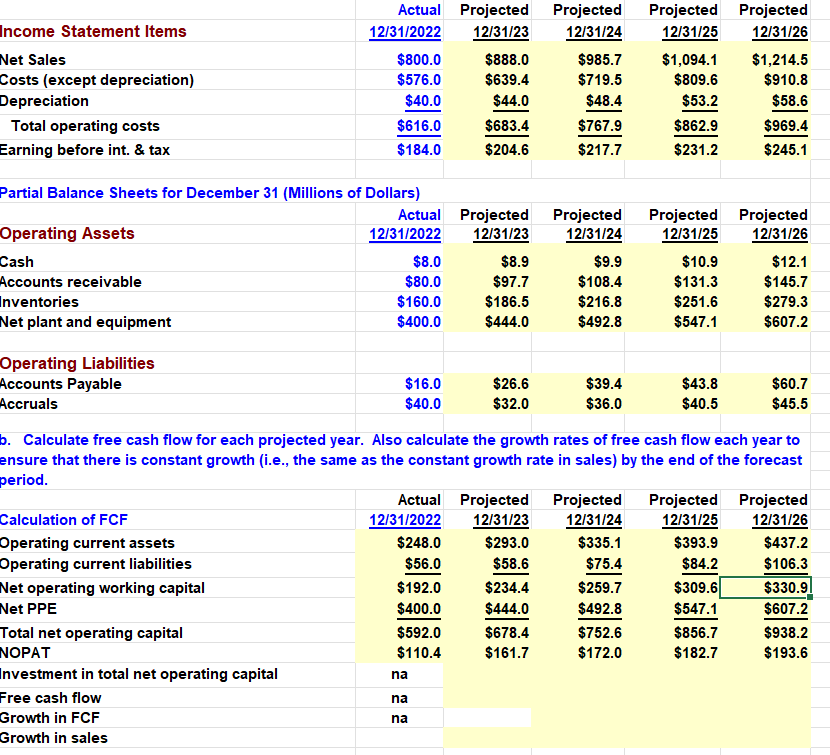Select the Inventories value $216.8 for 12/31/24
This screenshot has width=830, height=755.
(x=600, y=301)
